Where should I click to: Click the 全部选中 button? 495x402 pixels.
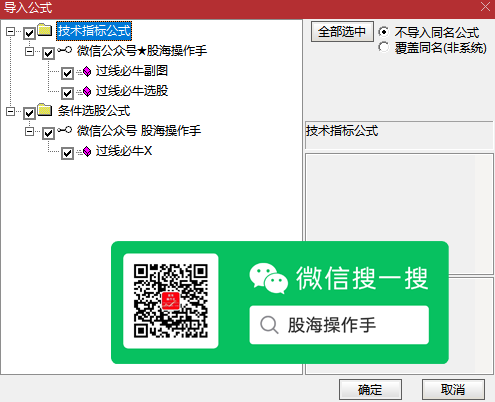(x=342, y=32)
